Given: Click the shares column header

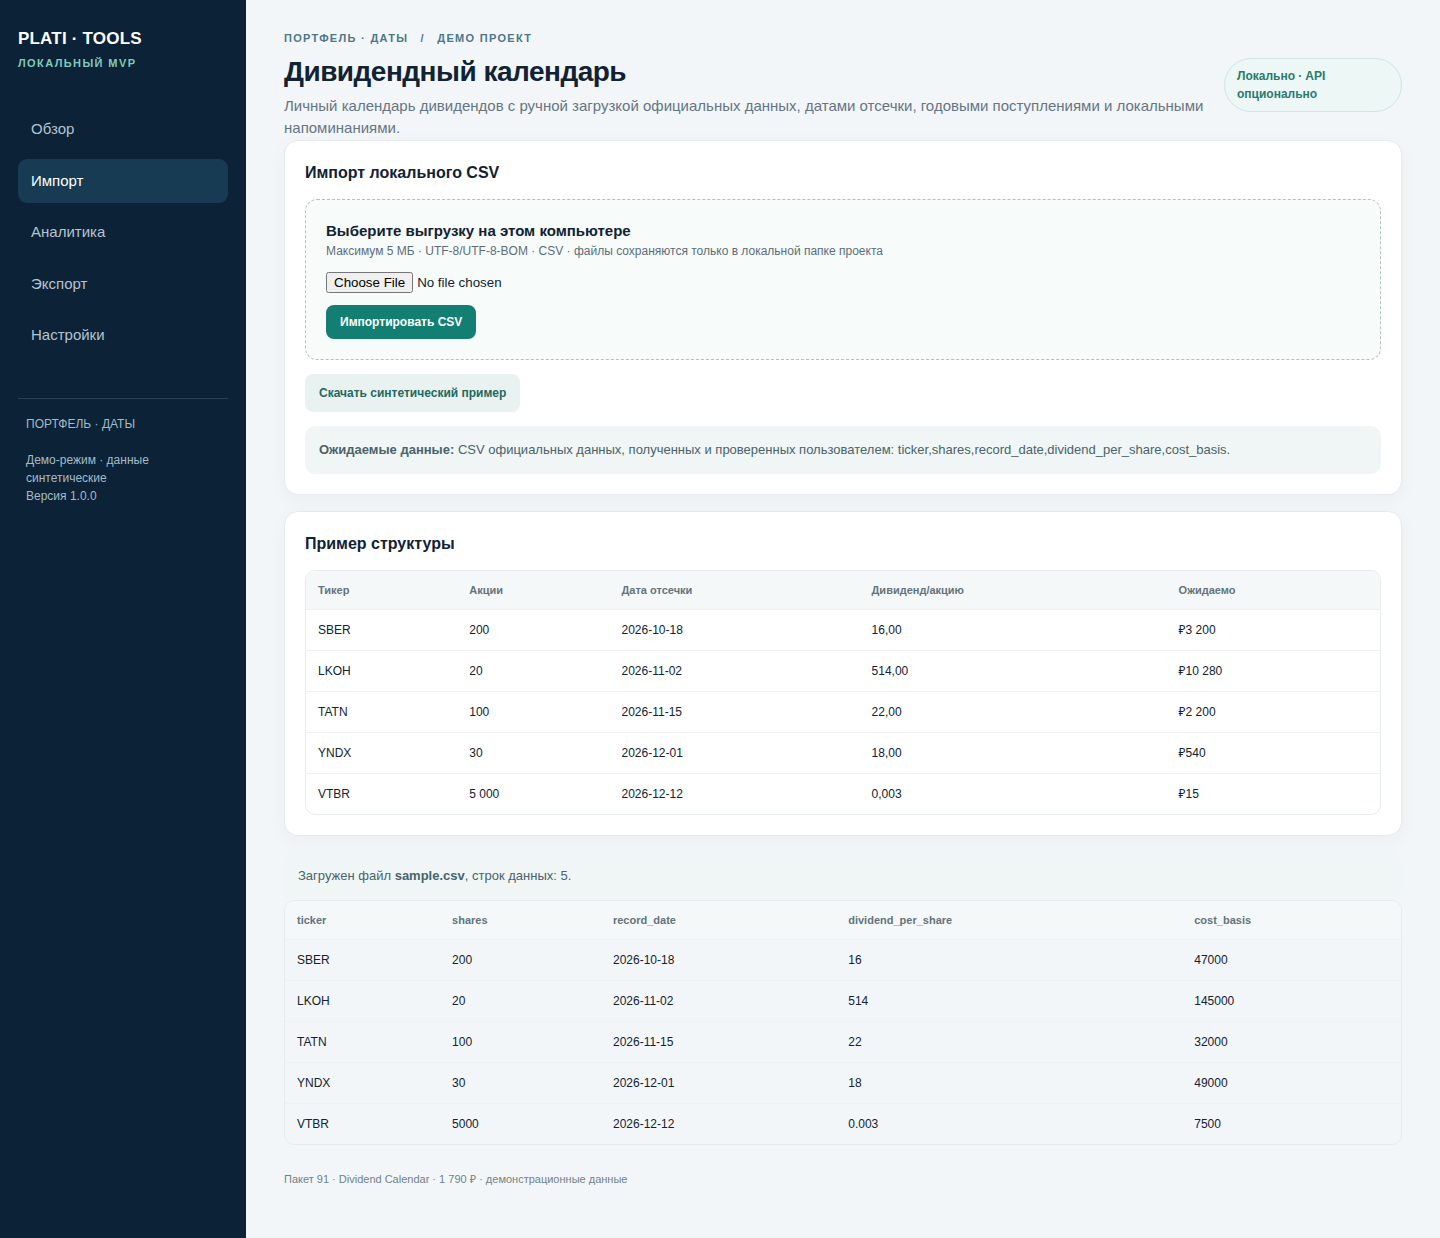Looking at the screenshot, I should (x=470, y=920).
